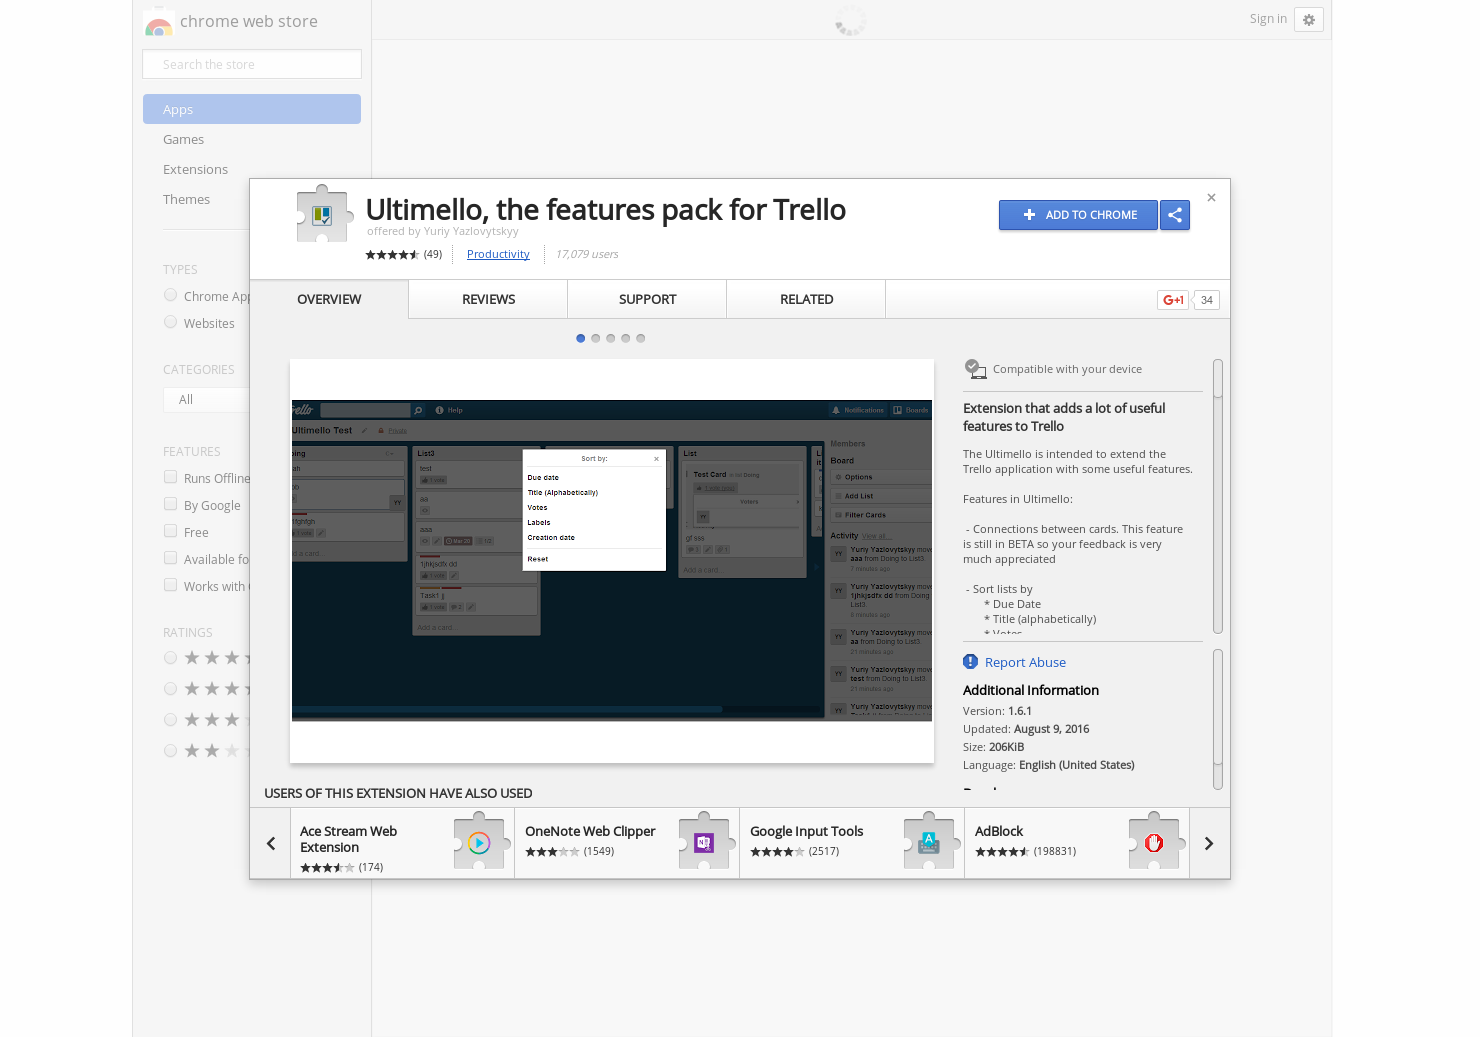
Task: Open the All categories dropdown
Action: point(206,400)
